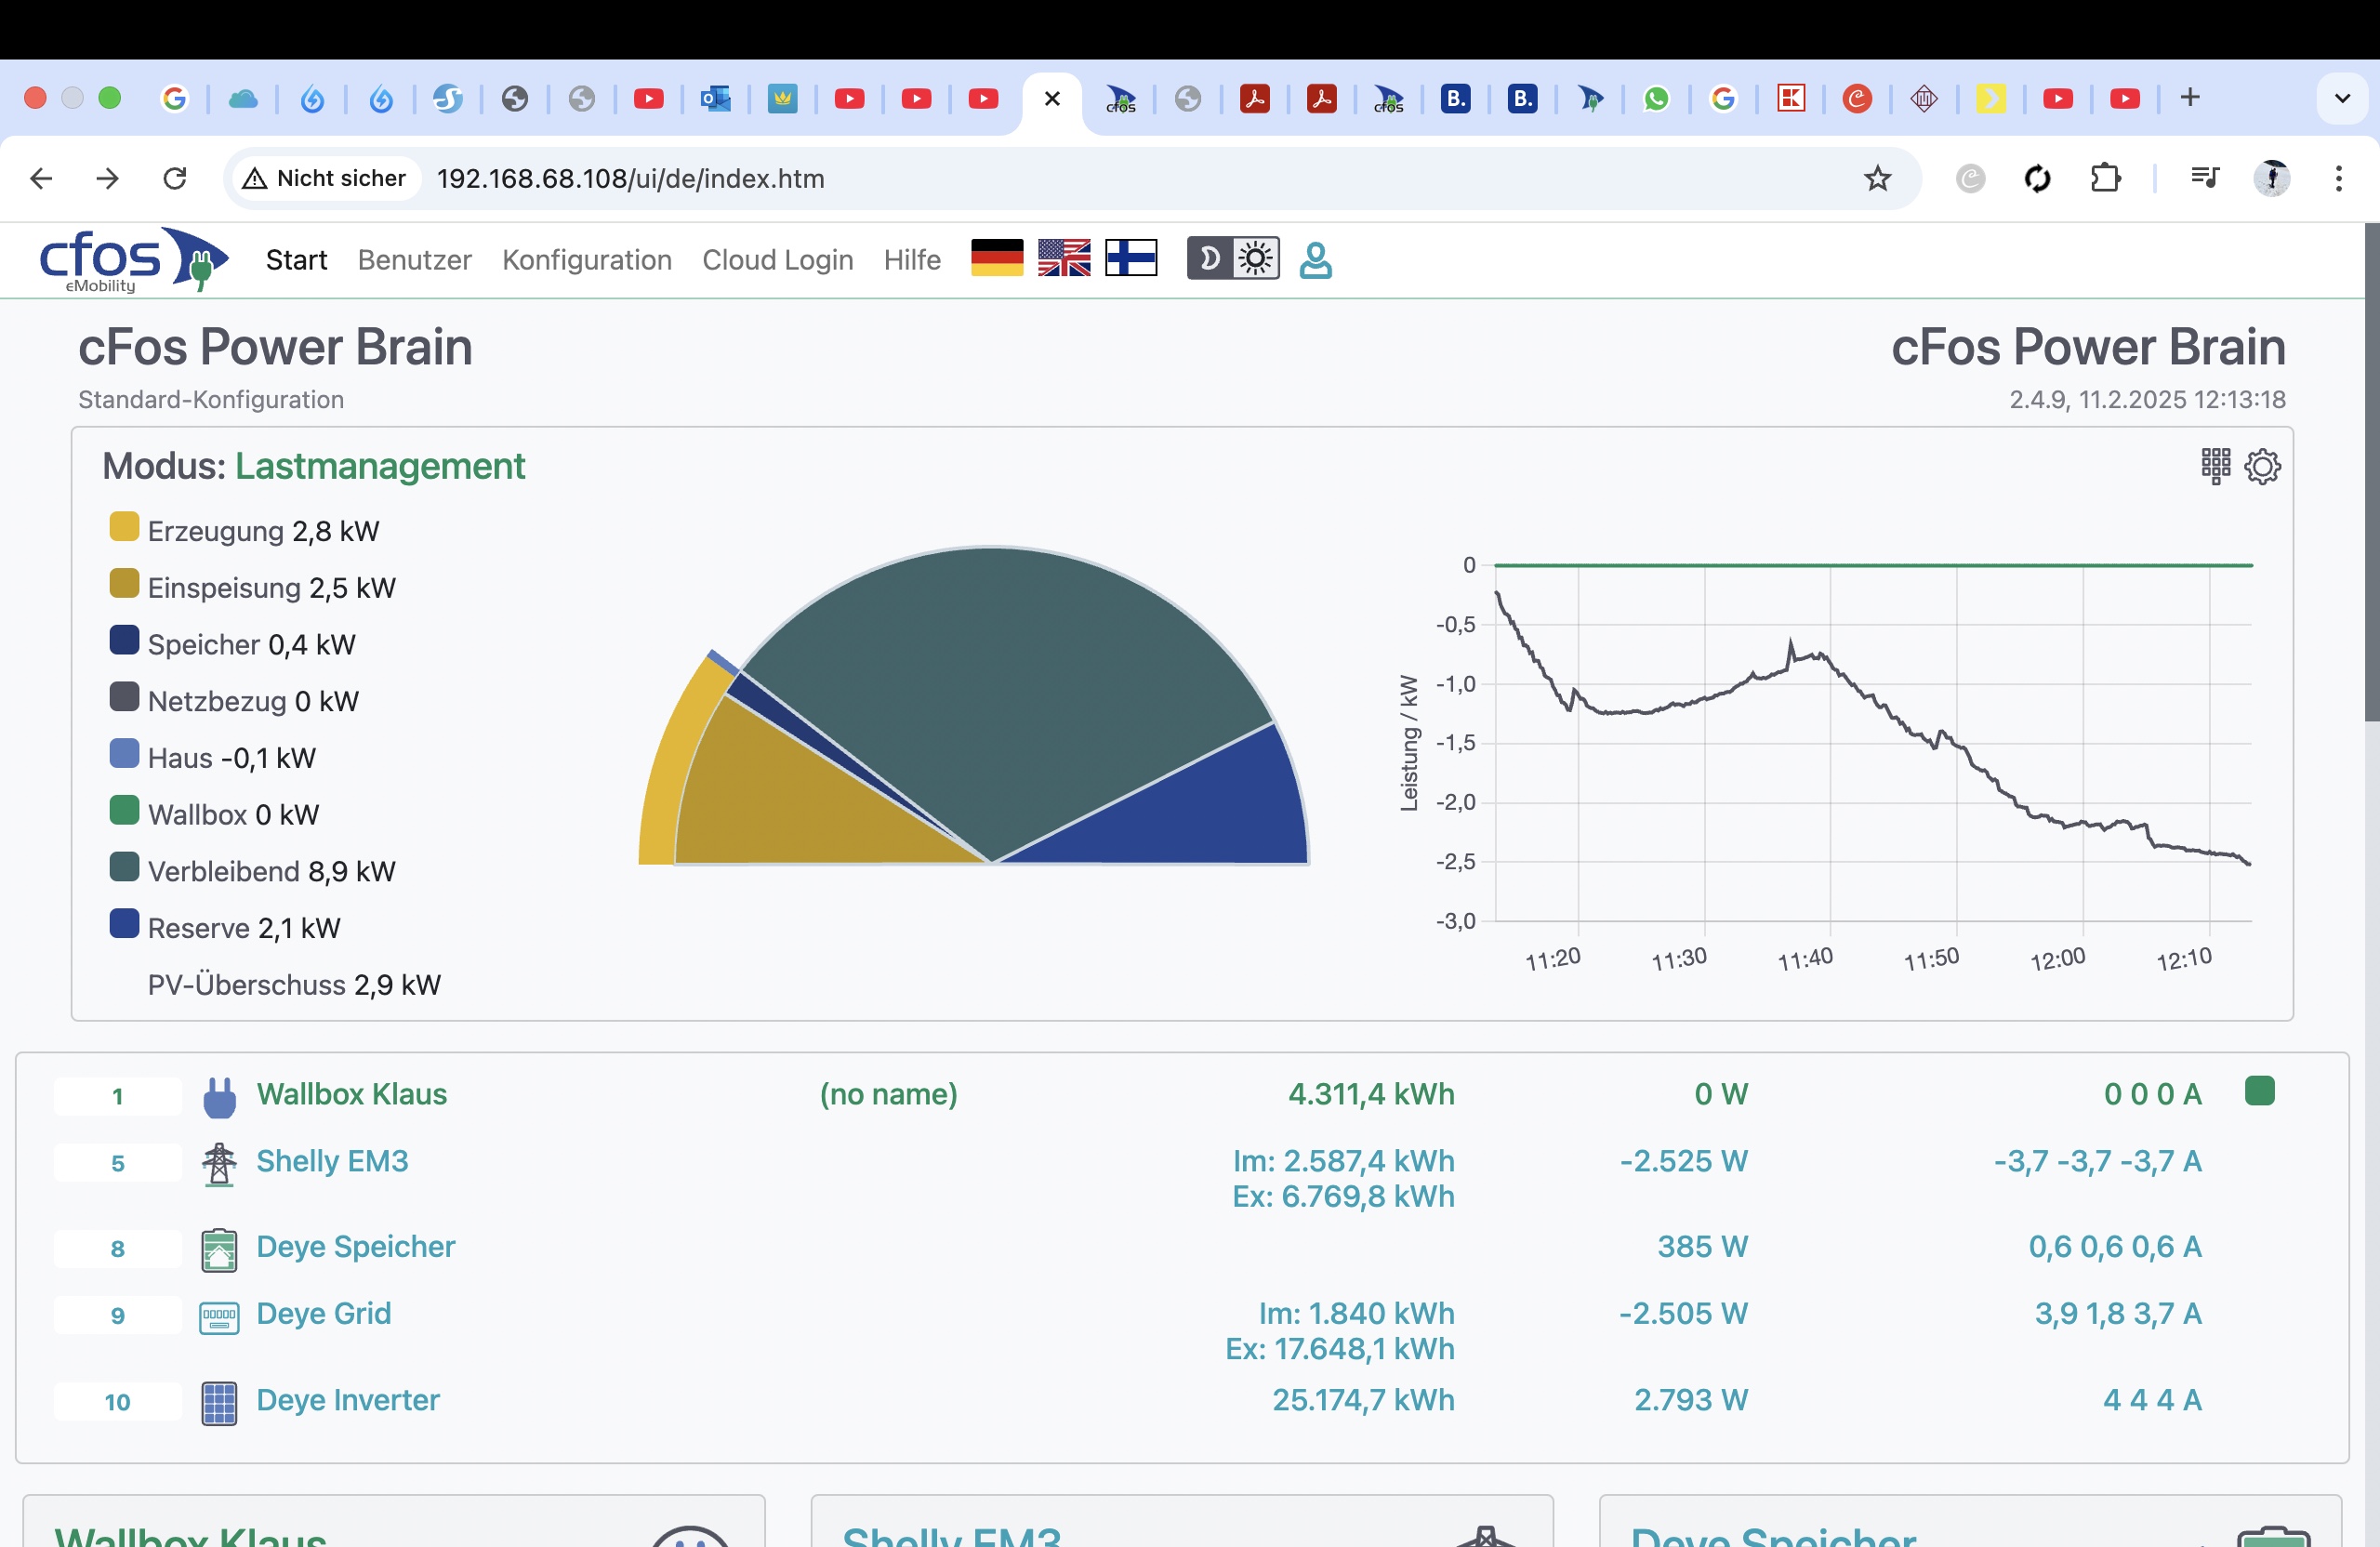Viewport: 2380px width, 1547px height.
Task: Click the device number 1 field
Action: tap(118, 1096)
